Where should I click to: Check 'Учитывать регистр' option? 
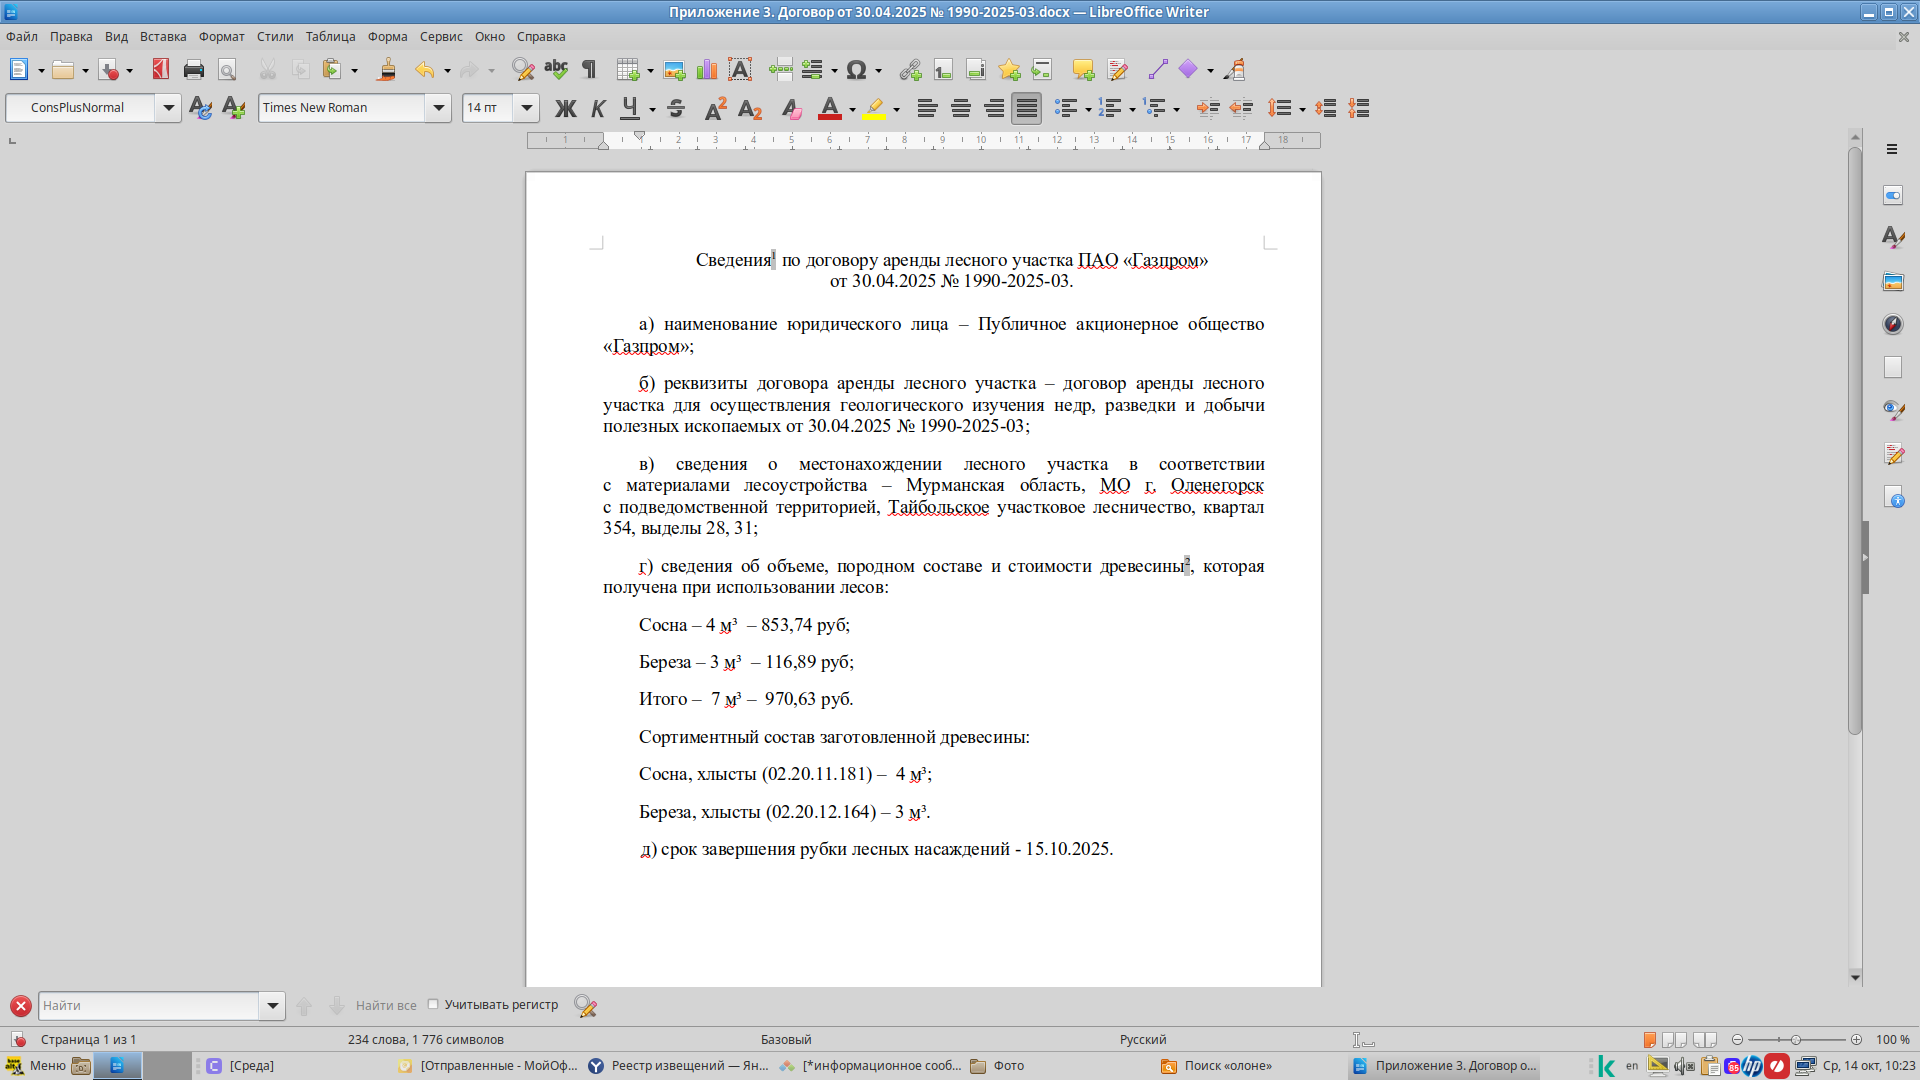(x=433, y=1004)
